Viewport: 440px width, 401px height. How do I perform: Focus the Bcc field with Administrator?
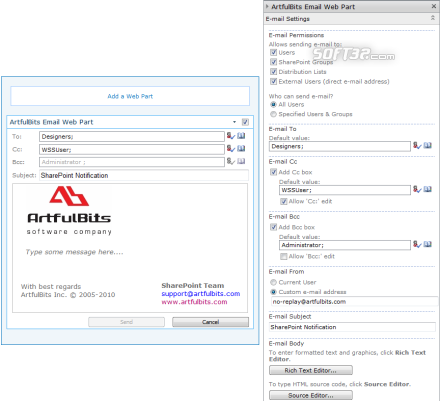tap(132, 162)
